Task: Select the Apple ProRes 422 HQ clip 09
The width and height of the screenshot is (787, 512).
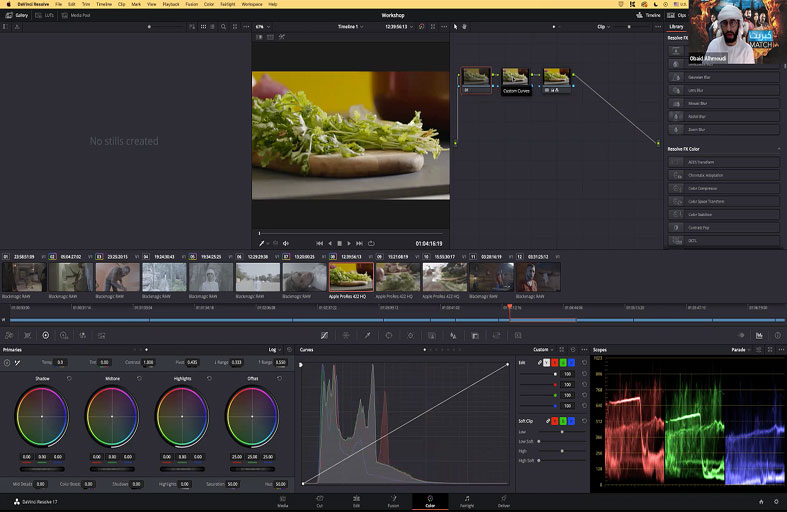Action: tap(396, 277)
